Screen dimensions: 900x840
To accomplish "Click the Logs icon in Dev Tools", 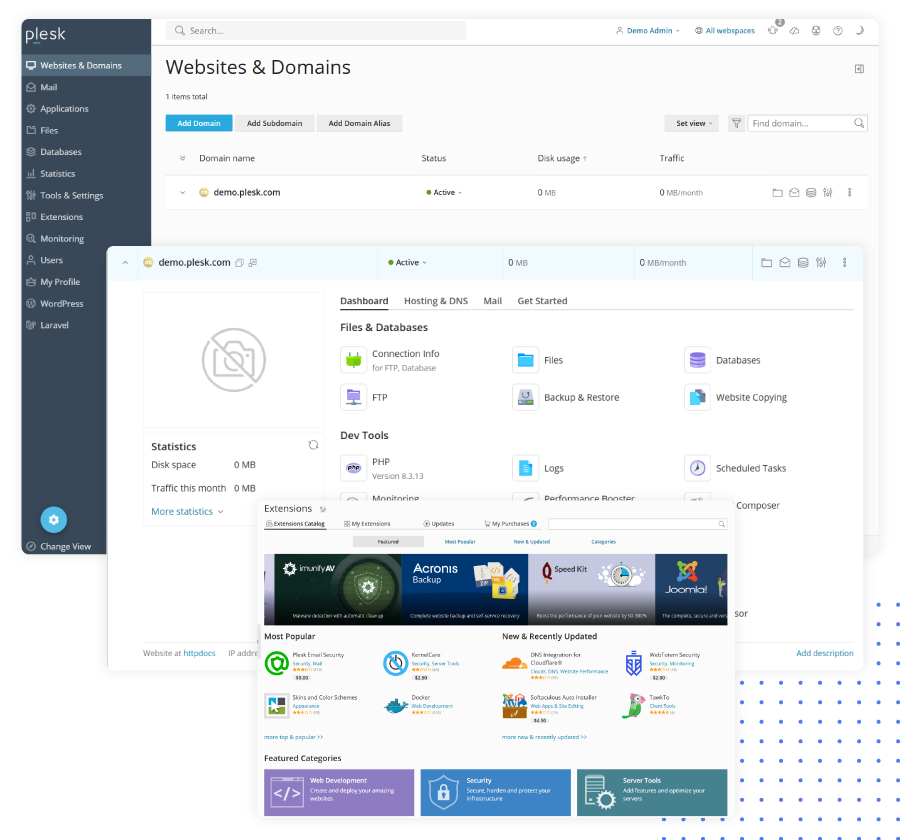I will click(525, 468).
